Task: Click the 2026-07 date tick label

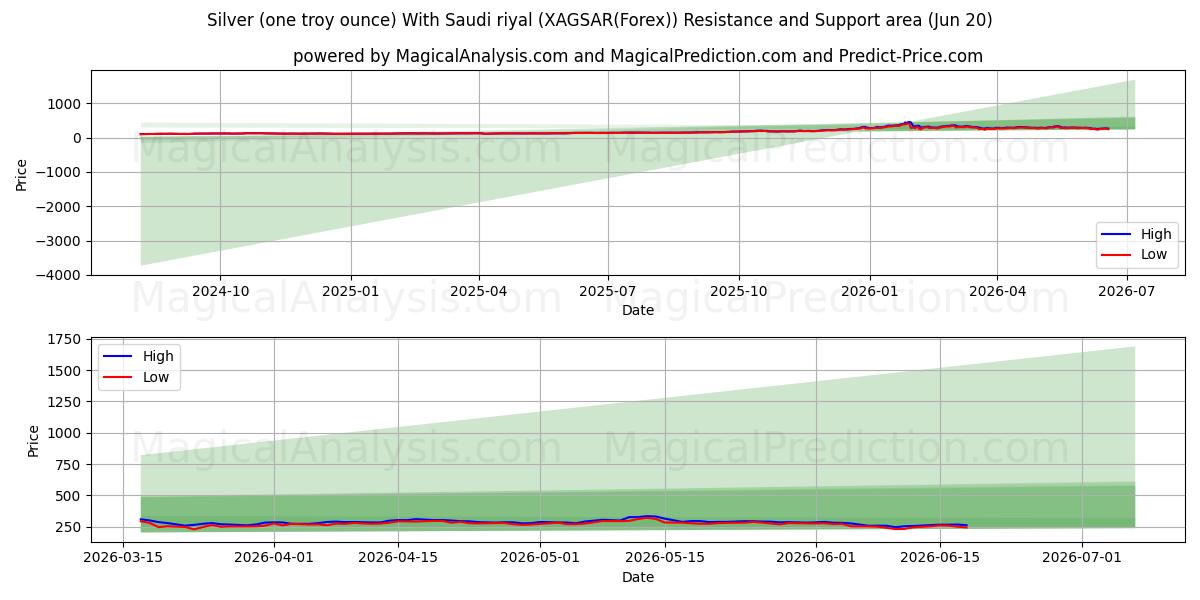Action: pyautogui.click(x=1127, y=290)
